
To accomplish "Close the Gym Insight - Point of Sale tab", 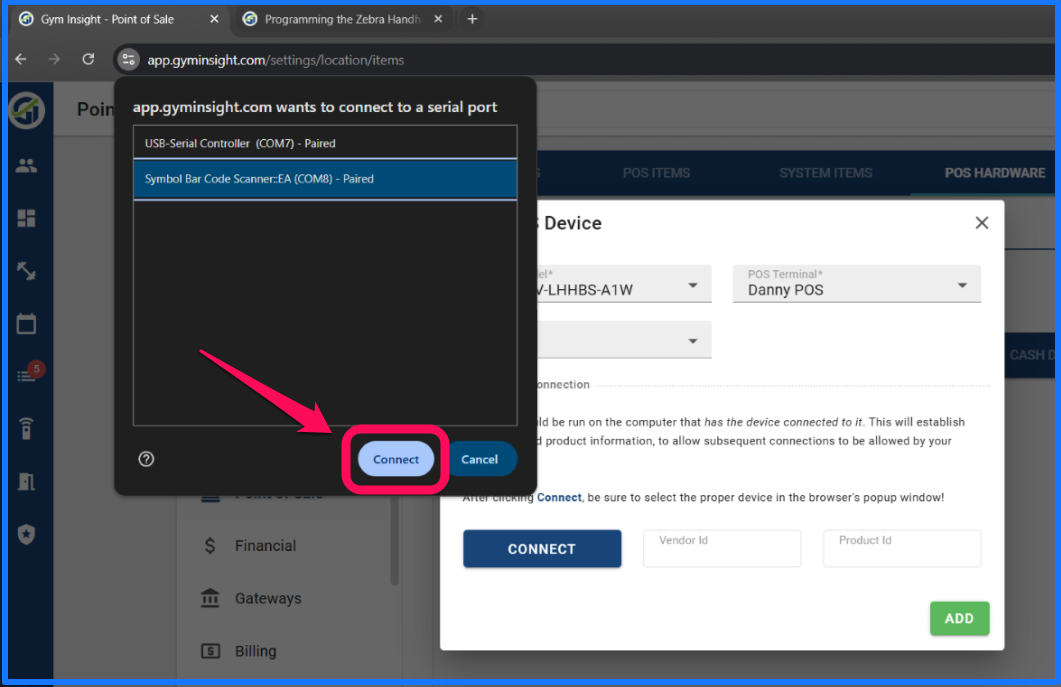I will pos(214,19).
